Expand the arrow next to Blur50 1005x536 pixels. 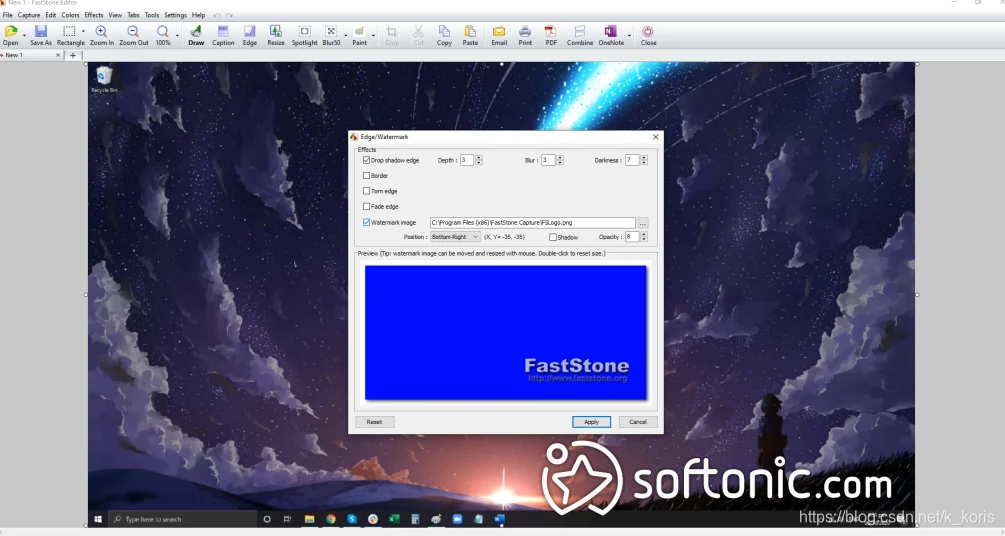(345, 35)
